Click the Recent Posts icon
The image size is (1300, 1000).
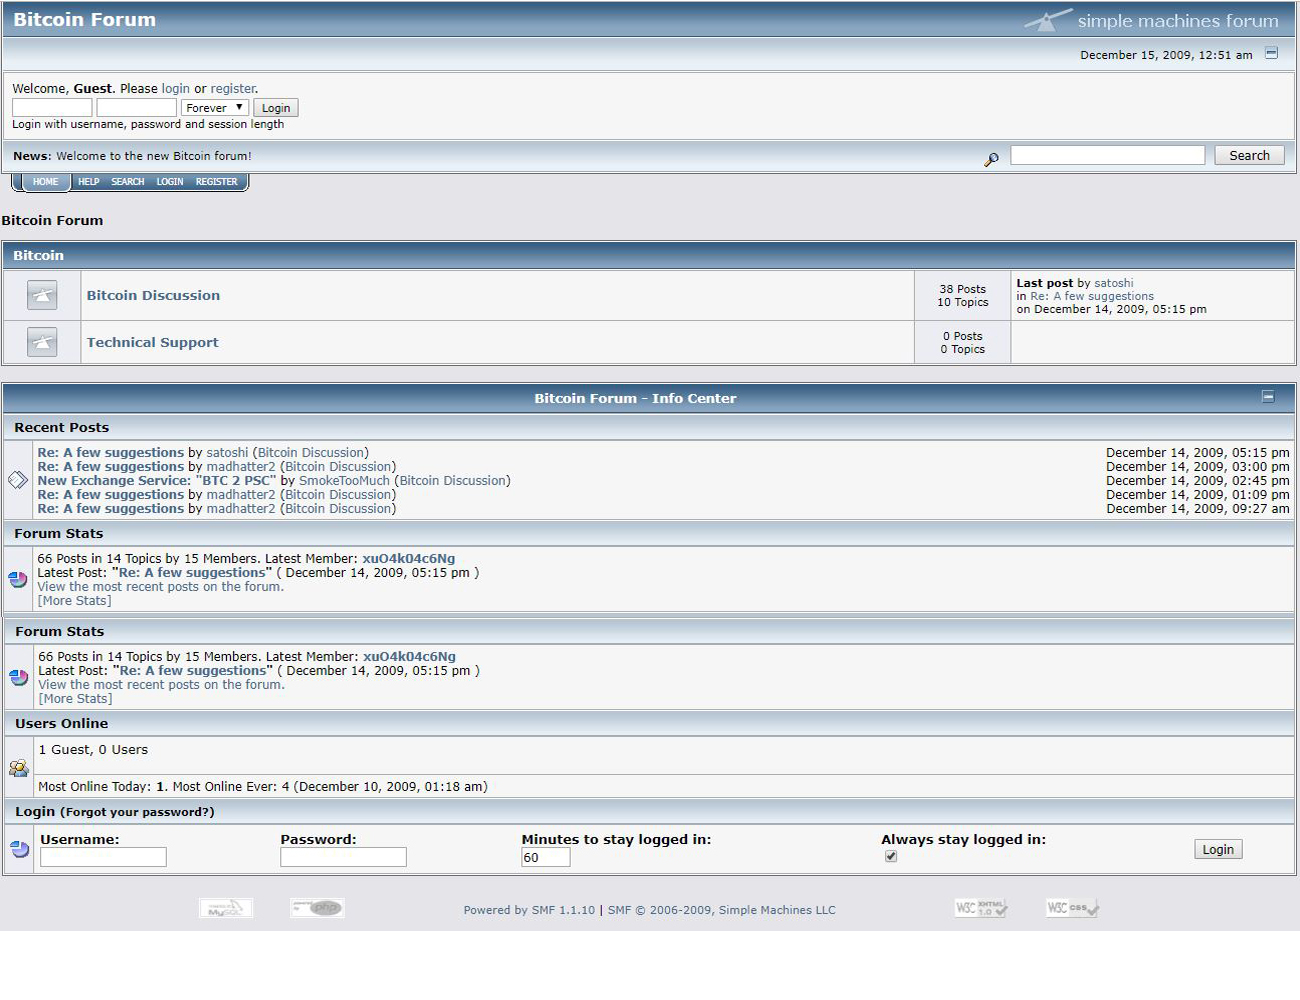click(x=18, y=480)
